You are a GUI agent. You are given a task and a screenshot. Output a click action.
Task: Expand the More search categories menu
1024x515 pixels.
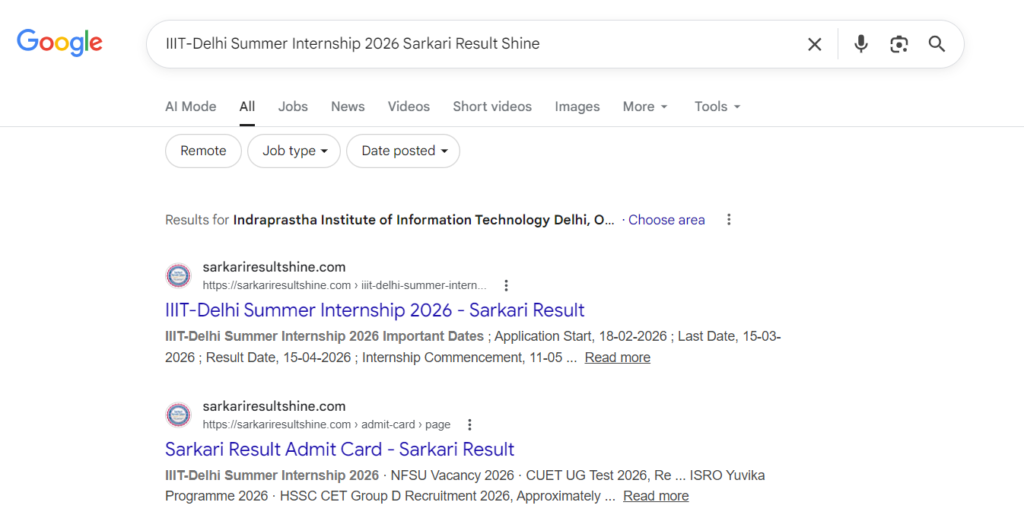tap(645, 106)
